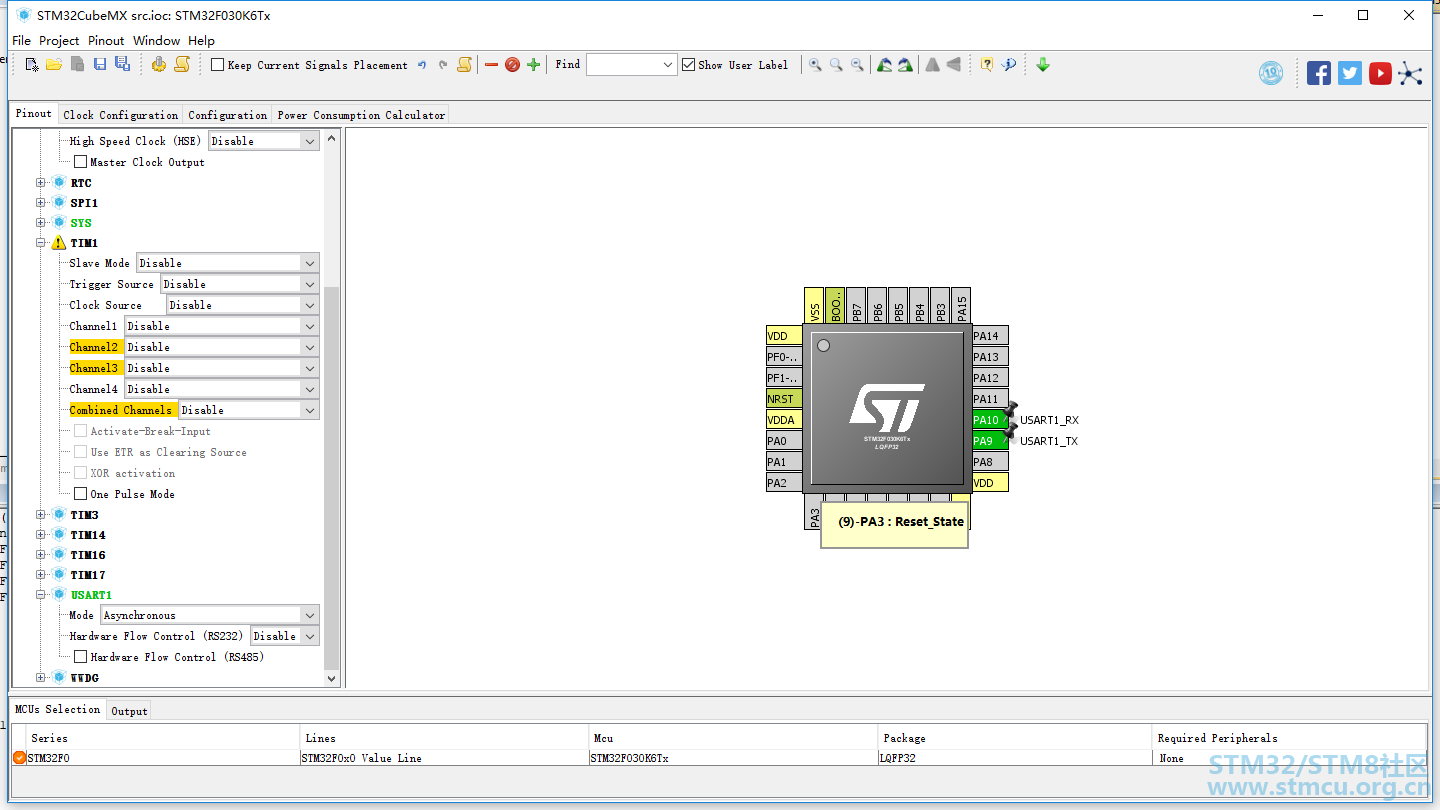This screenshot has height=810, width=1440.
Task: Click the grey Redo arrow icon
Action: pyautogui.click(x=443, y=65)
